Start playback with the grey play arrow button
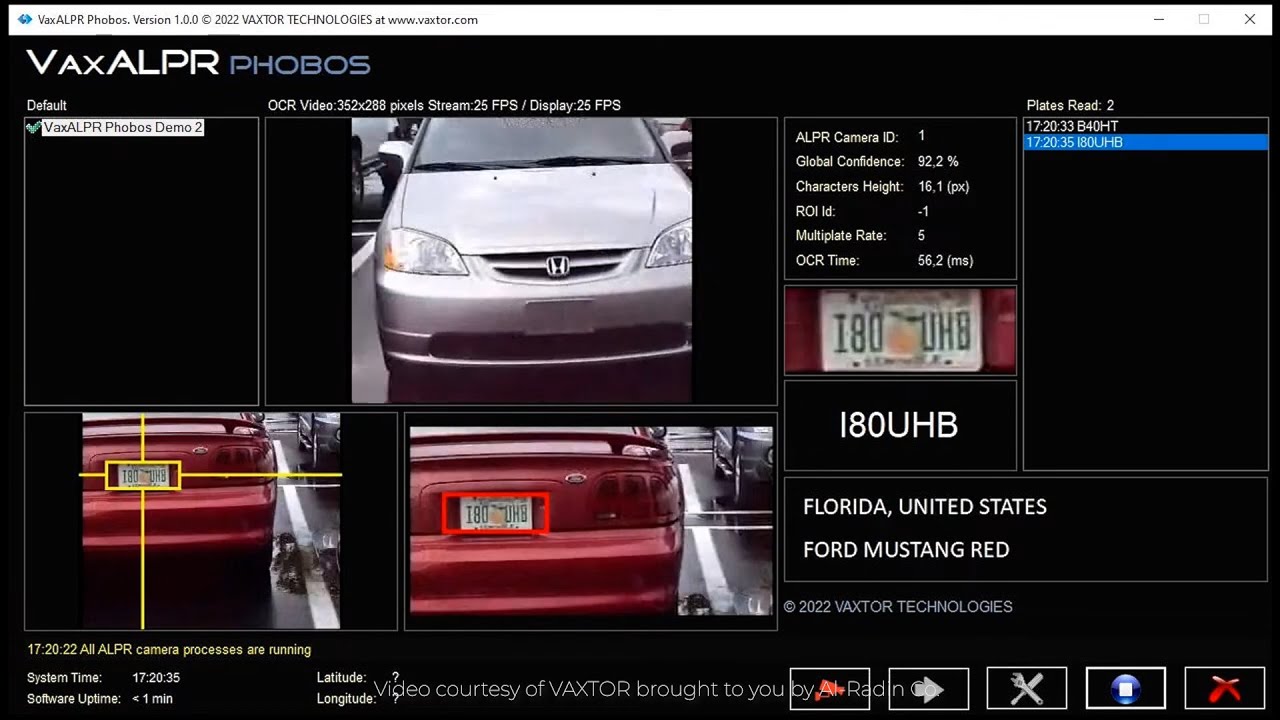This screenshot has height=720, width=1280. 929,688
